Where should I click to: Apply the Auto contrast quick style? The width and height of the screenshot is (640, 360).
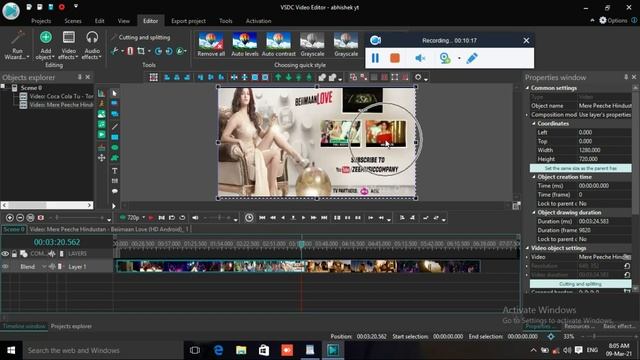pos(278,44)
